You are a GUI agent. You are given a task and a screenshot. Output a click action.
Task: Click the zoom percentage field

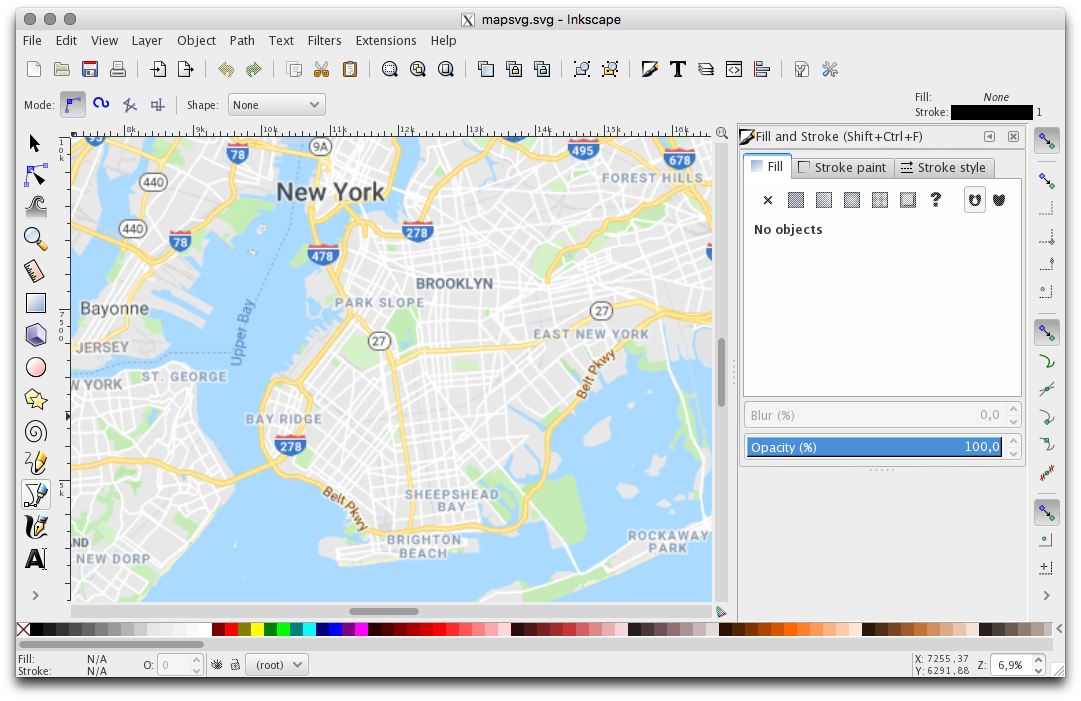(1011, 665)
